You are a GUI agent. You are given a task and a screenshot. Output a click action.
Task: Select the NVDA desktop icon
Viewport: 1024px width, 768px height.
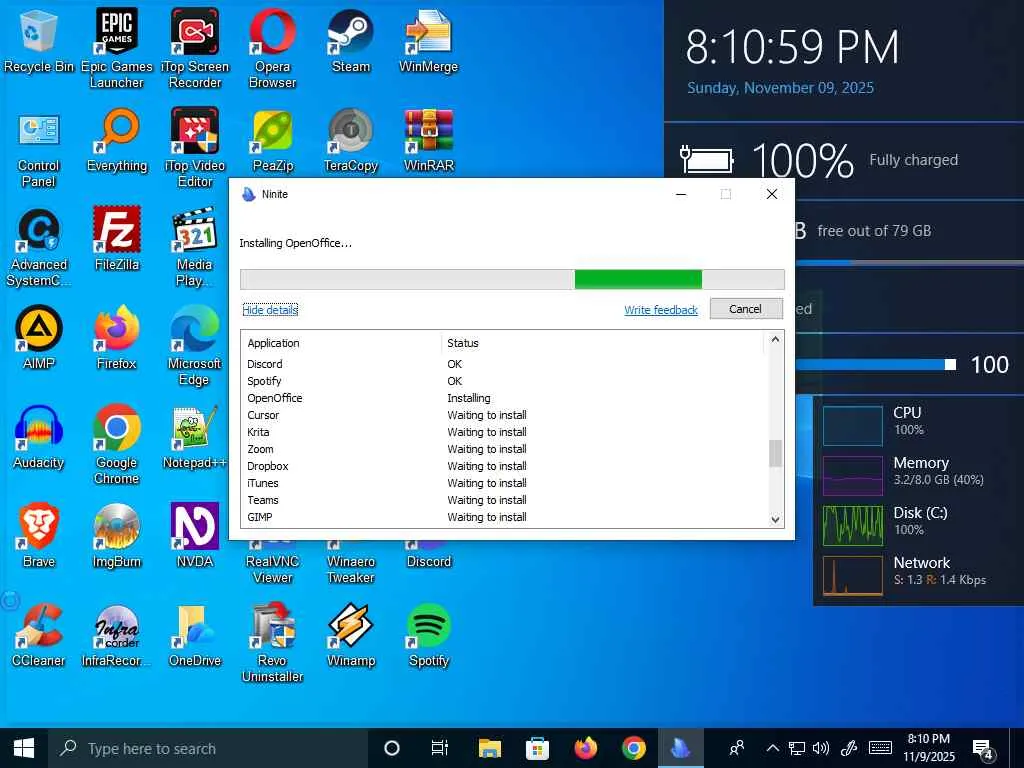click(x=195, y=536)
